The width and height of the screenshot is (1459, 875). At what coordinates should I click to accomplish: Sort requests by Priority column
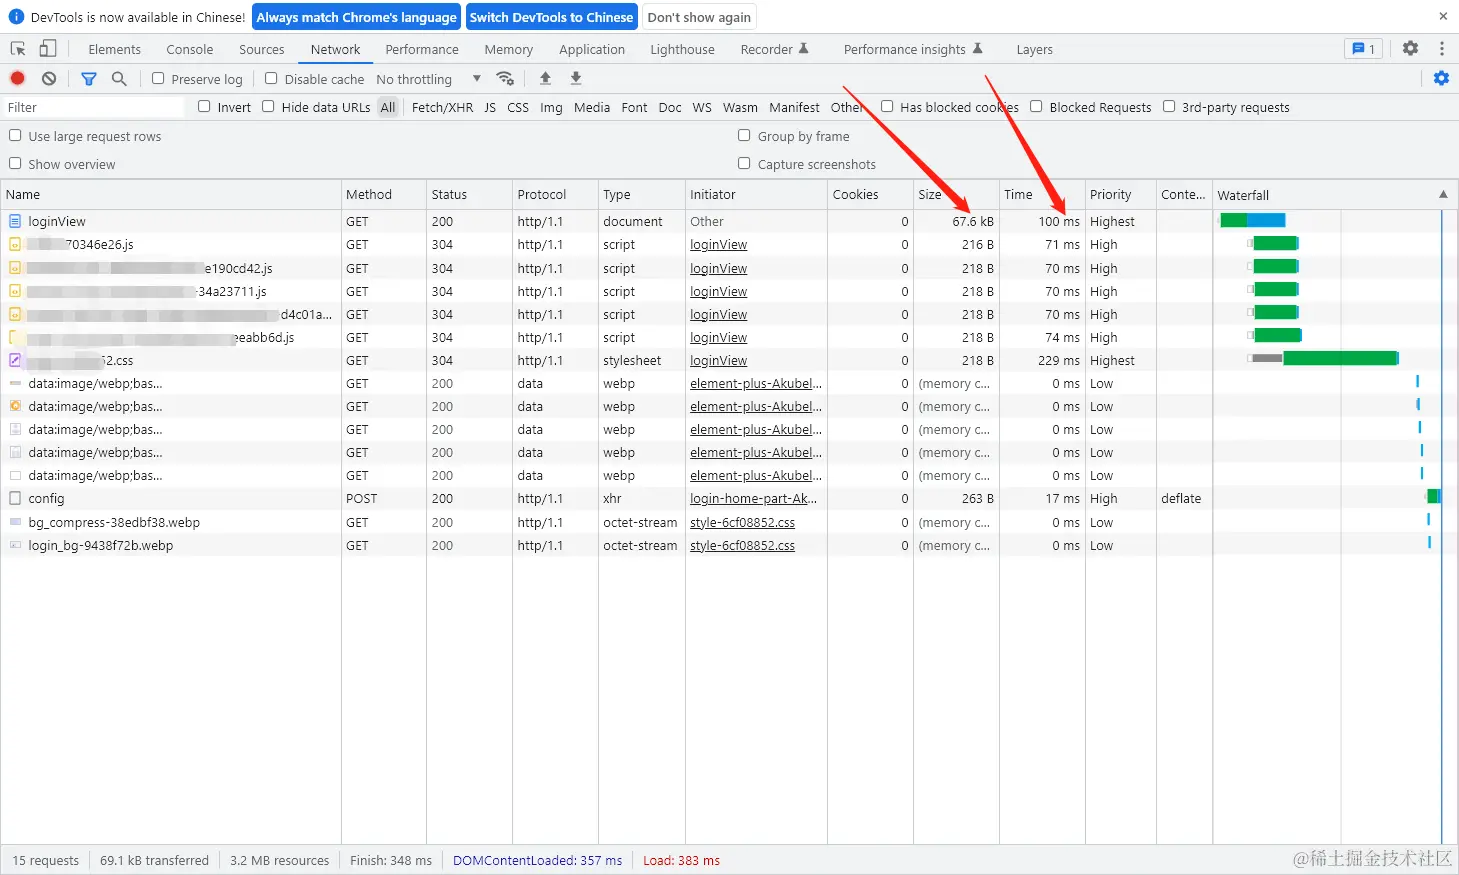point(1120,194)
